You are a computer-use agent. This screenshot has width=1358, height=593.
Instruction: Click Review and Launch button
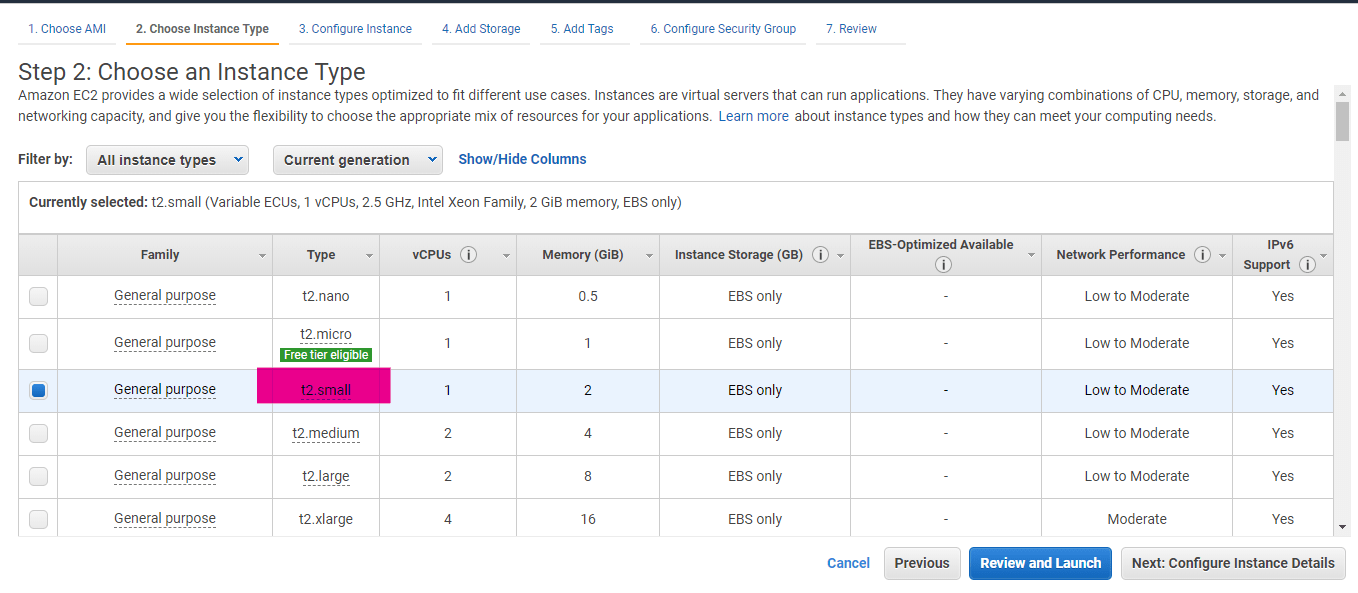click(x=1040, y=563)
